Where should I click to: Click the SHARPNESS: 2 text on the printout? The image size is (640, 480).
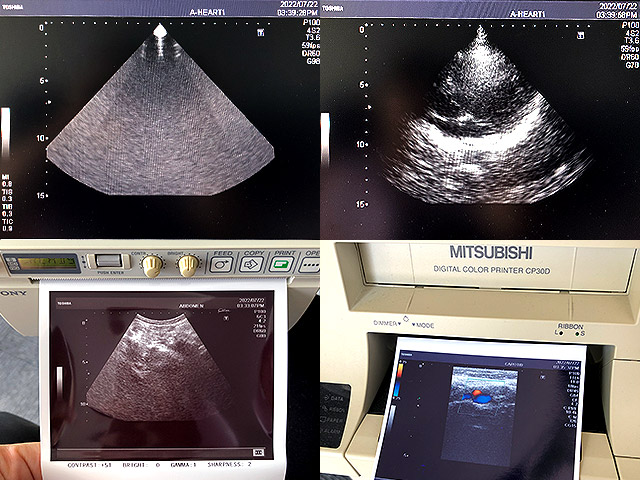click(229, 464)
